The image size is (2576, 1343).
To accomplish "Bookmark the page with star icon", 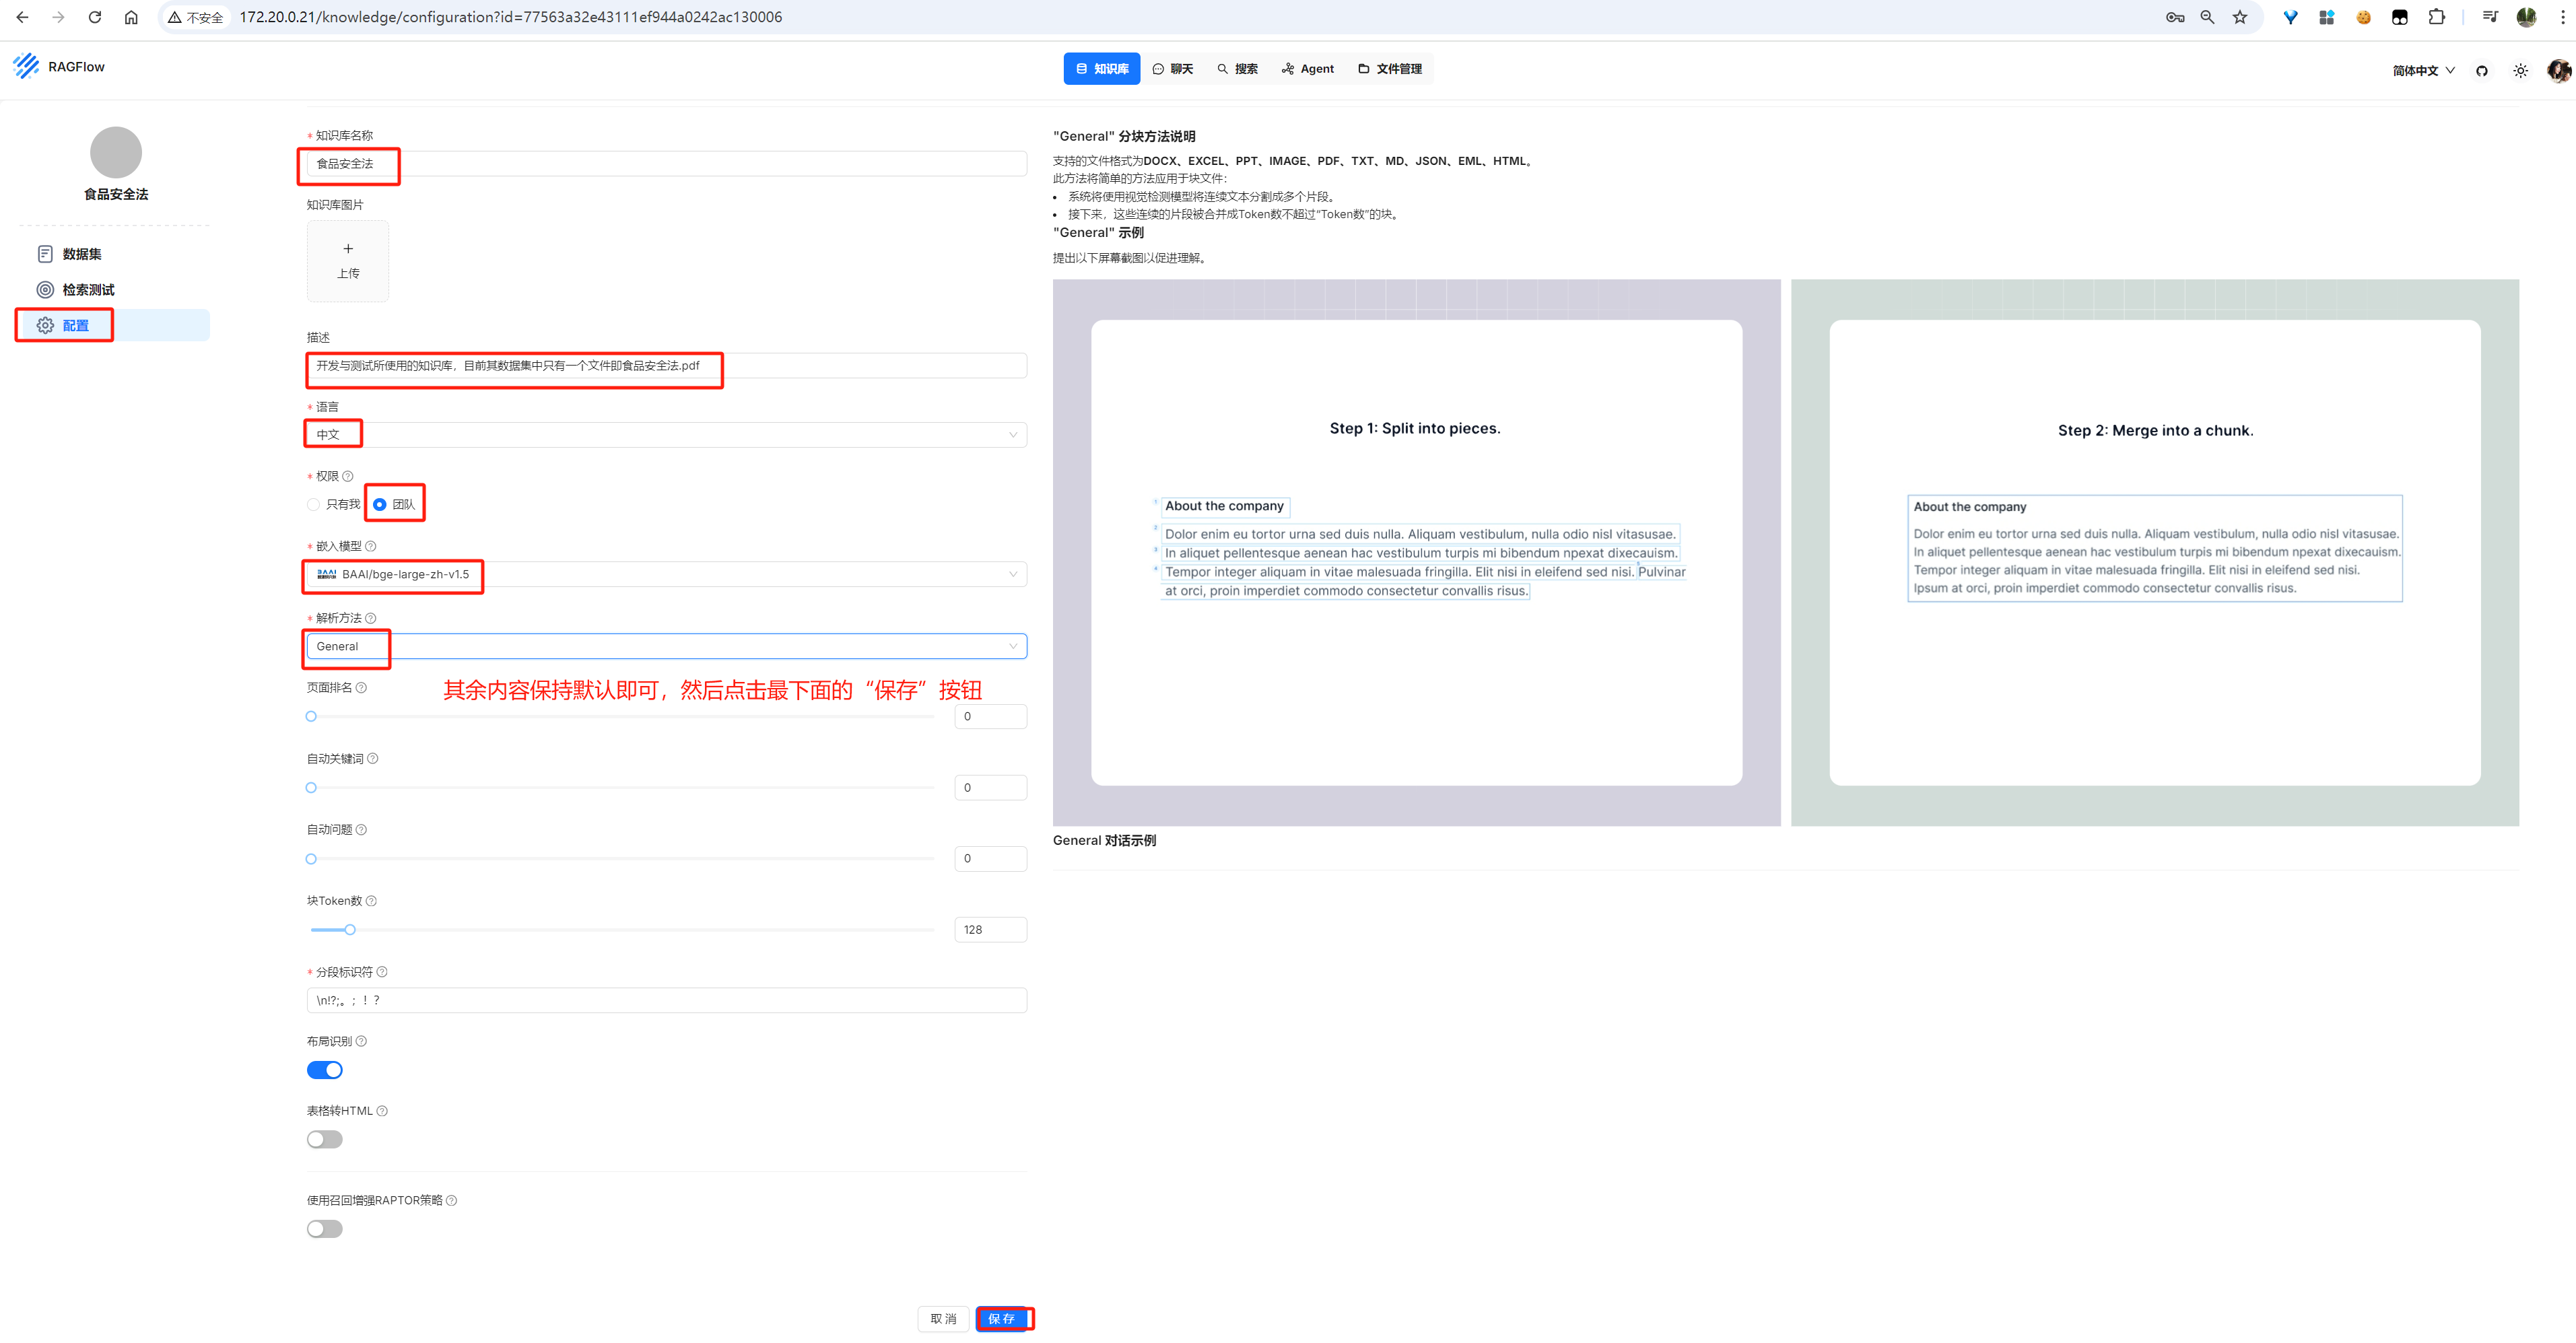I will [x=2240, y=17].
